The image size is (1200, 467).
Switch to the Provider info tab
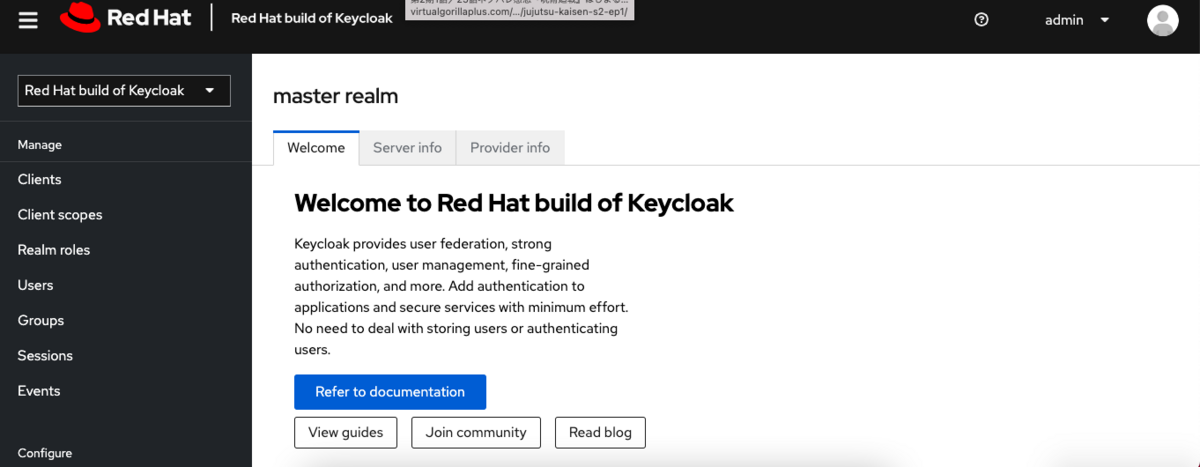point(510,148)
